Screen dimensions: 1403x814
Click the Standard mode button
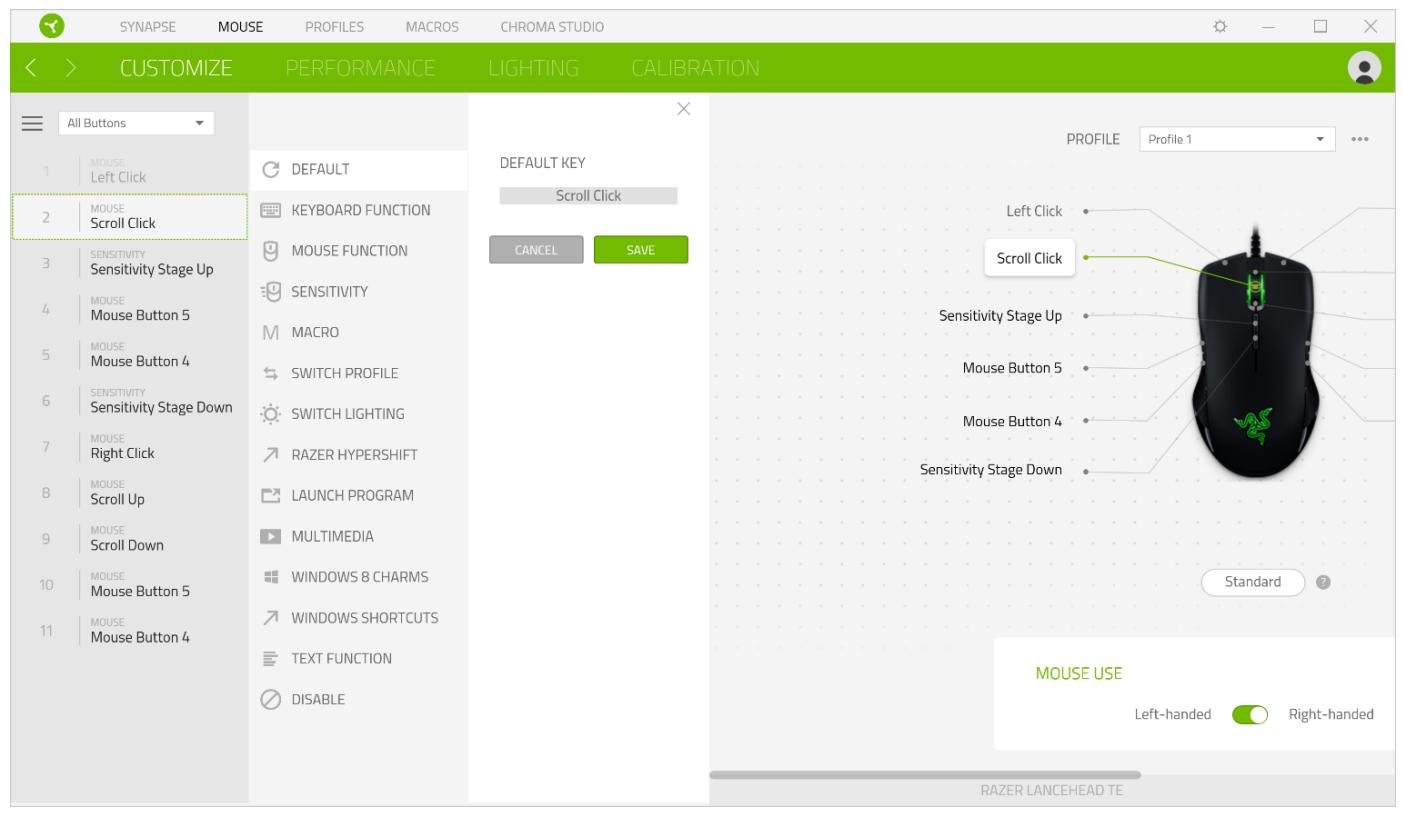(1254, 582)
